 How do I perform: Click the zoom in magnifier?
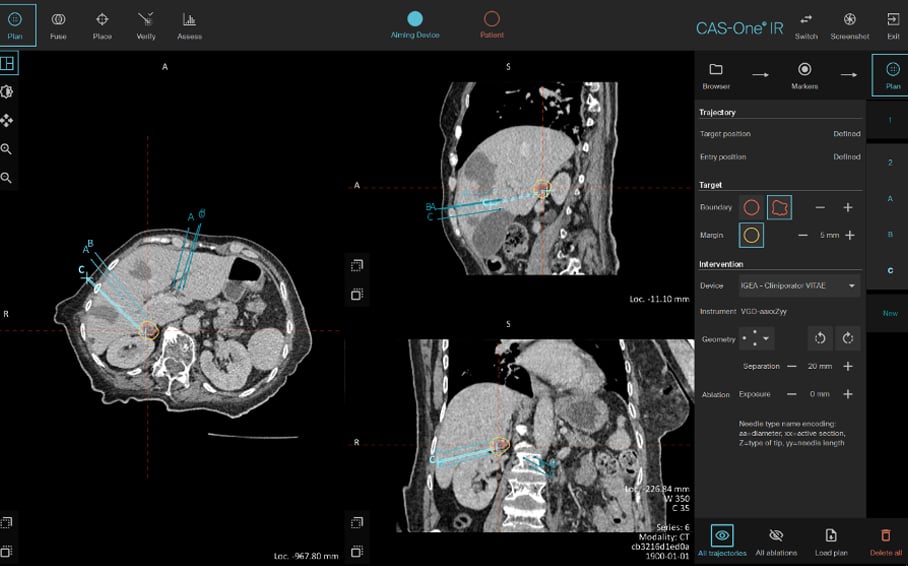click(6, 149)
